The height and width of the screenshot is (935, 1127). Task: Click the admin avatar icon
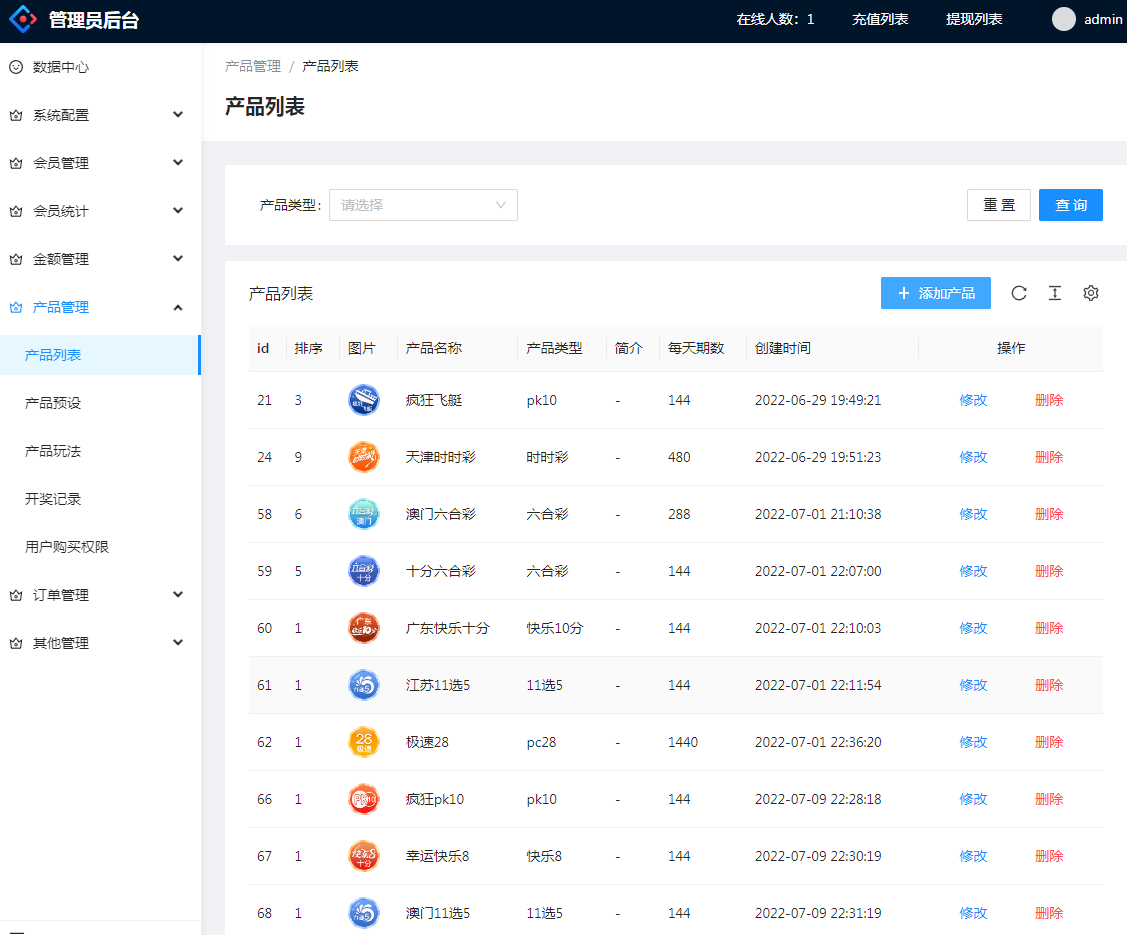point(1064,19)
